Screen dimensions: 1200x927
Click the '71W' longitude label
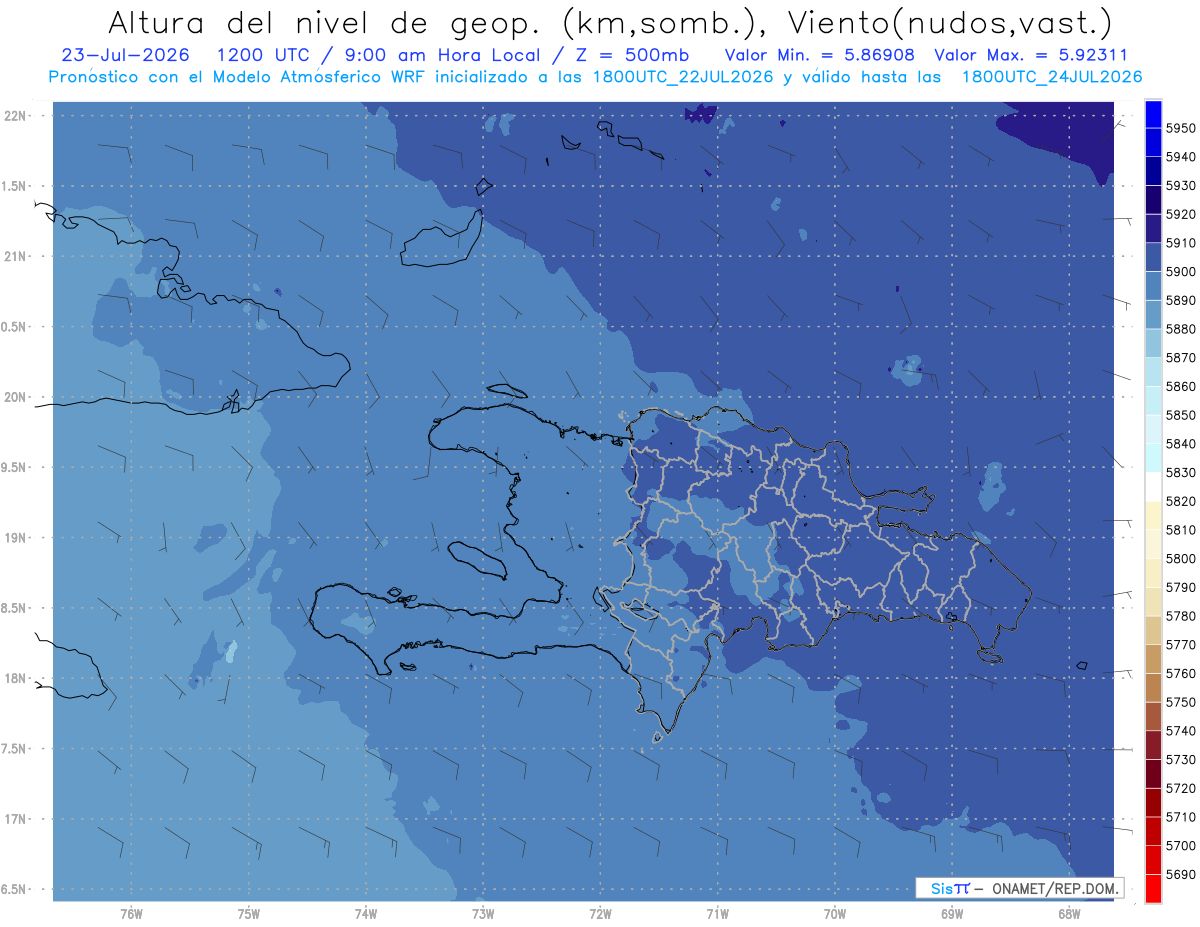click(717, 914)
